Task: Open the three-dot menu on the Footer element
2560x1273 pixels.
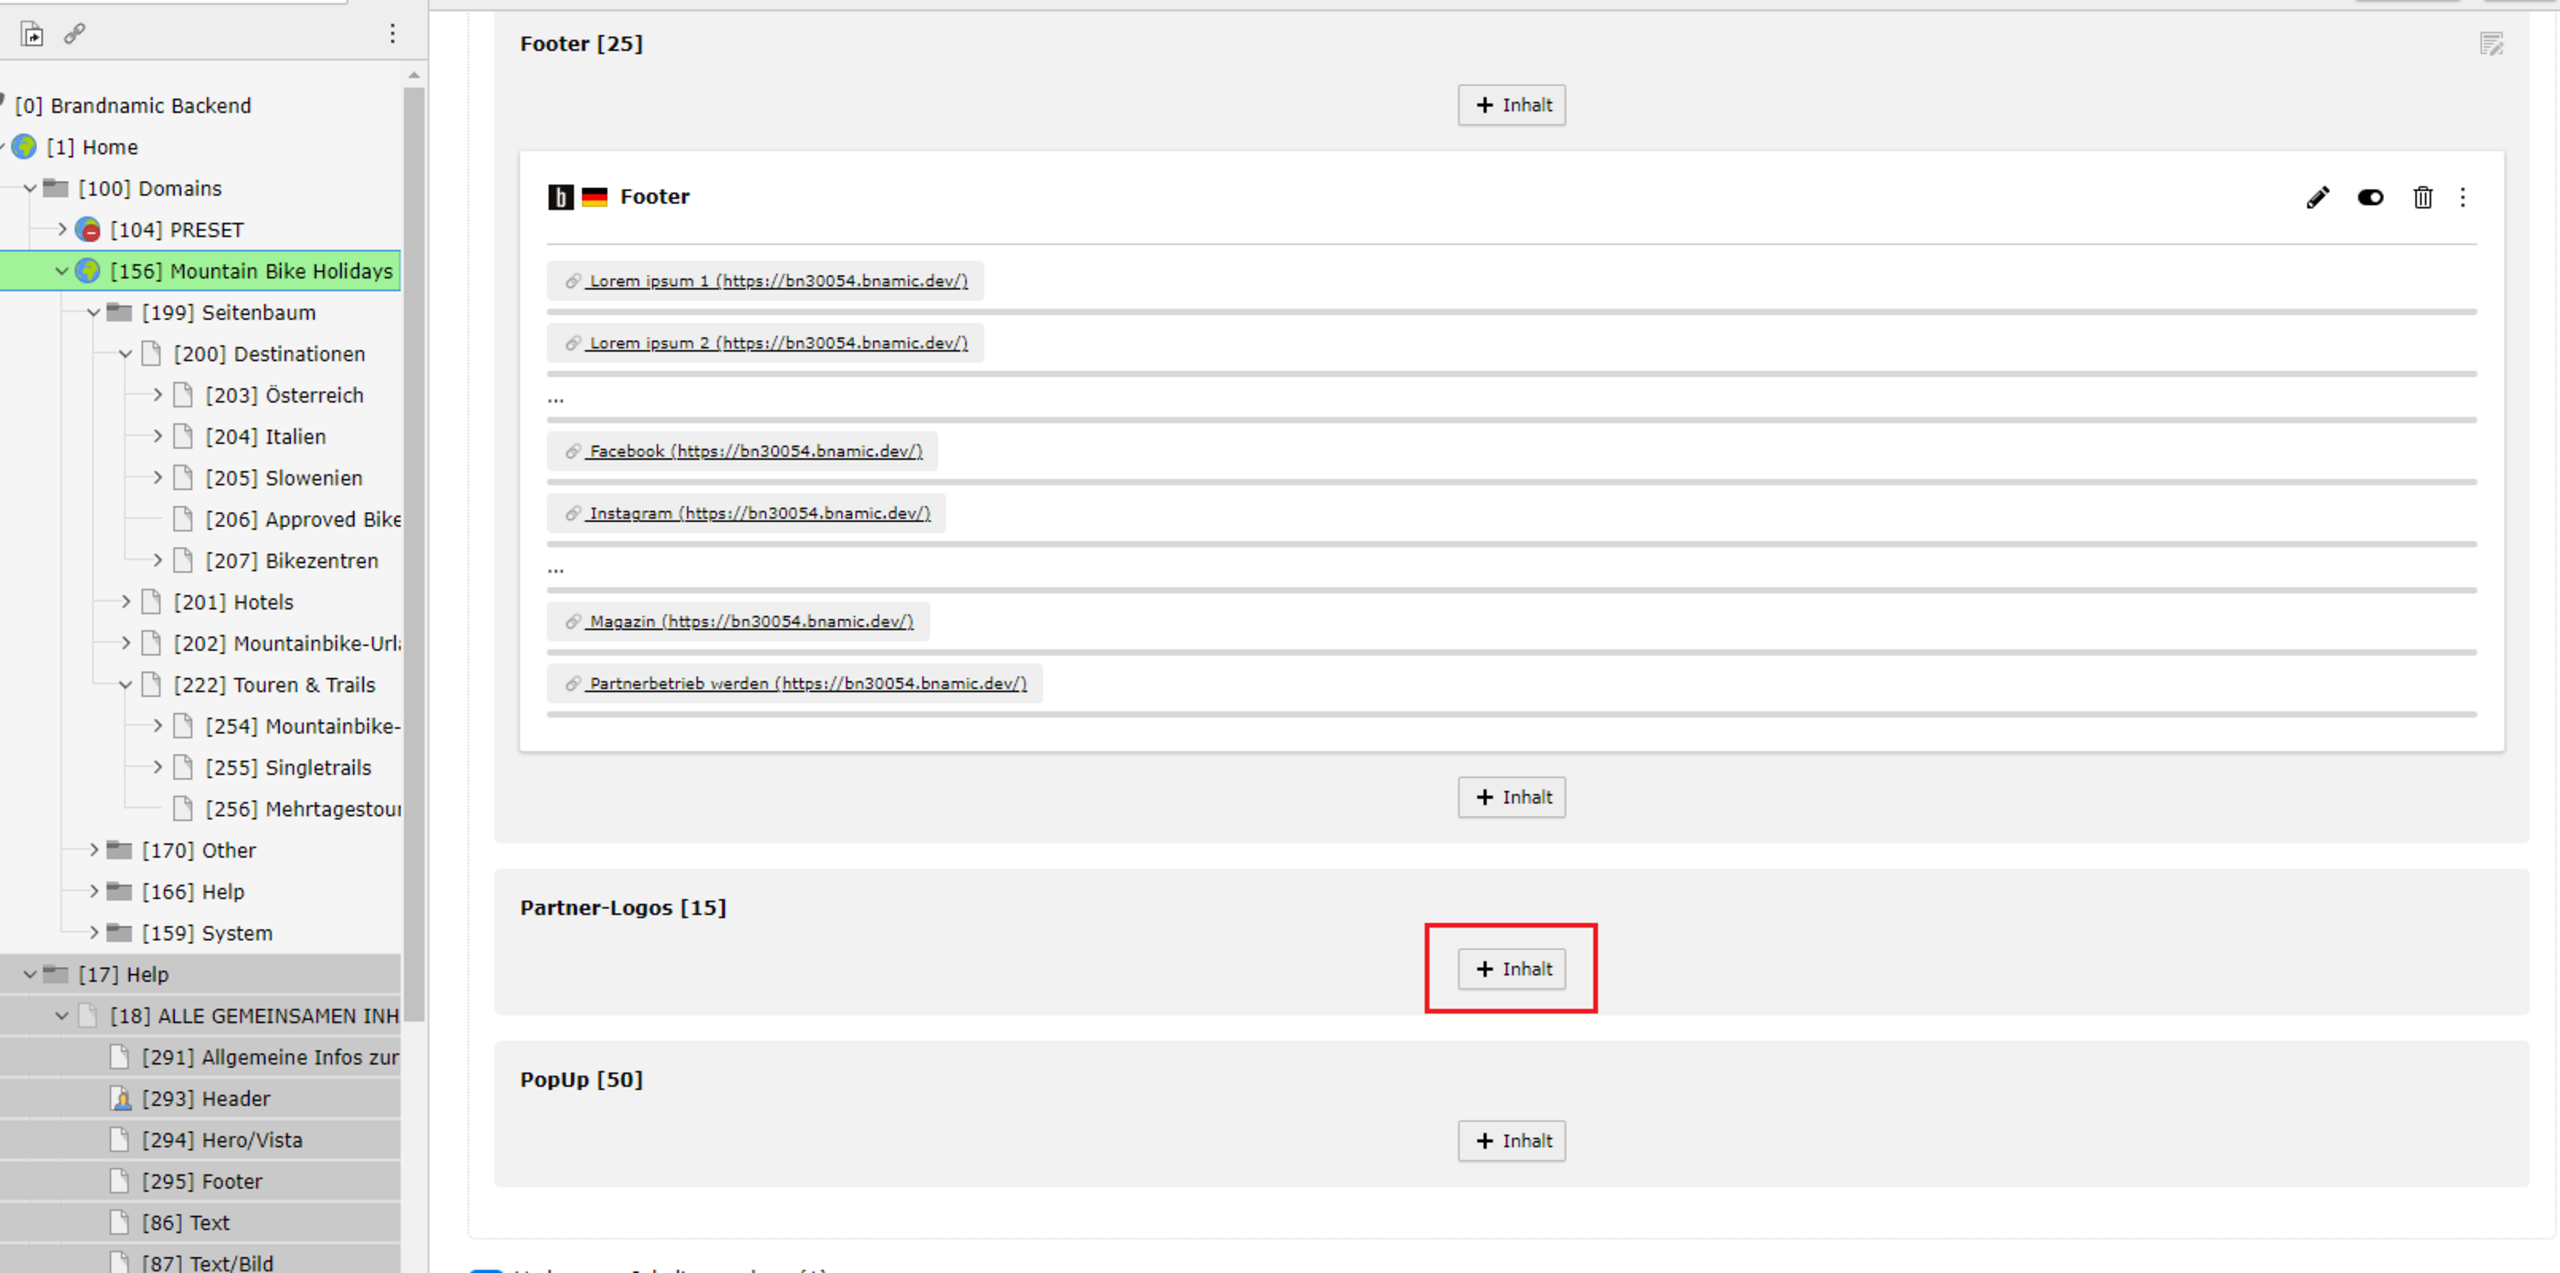Action: pos(2463,197)
